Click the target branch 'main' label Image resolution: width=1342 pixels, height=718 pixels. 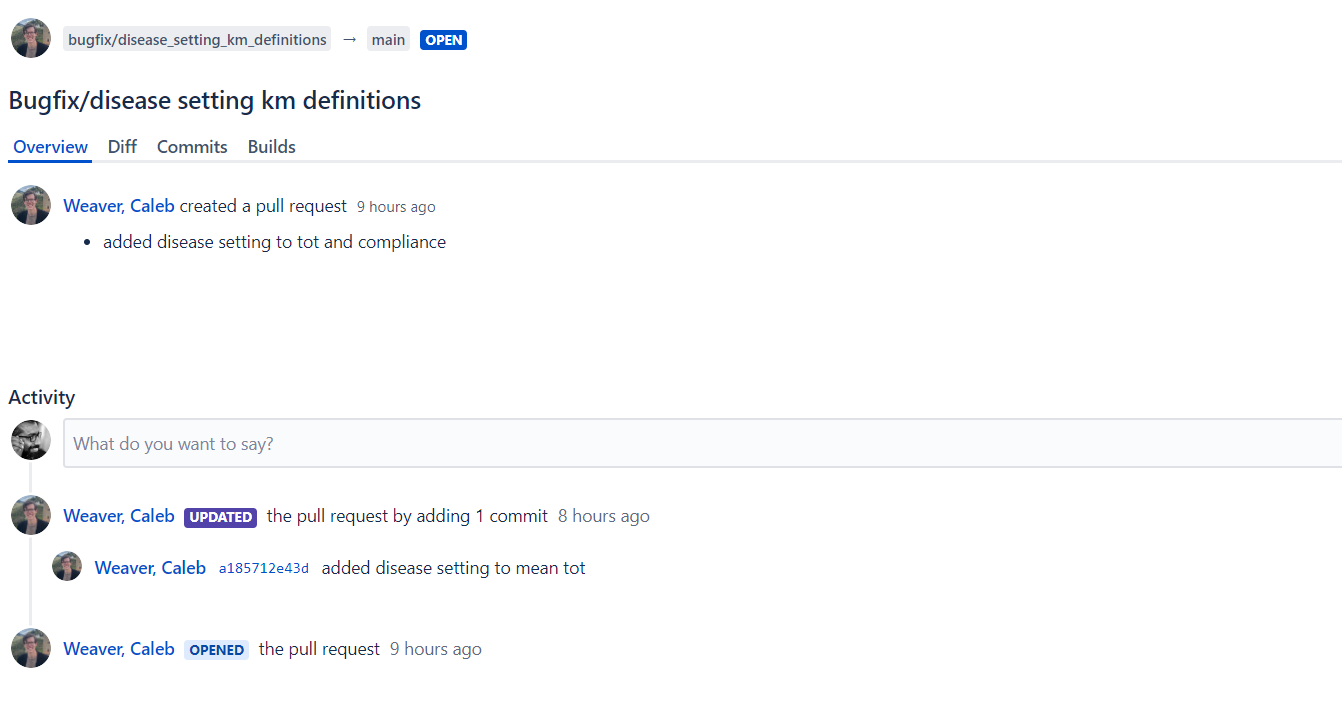(x=388, y=40)
